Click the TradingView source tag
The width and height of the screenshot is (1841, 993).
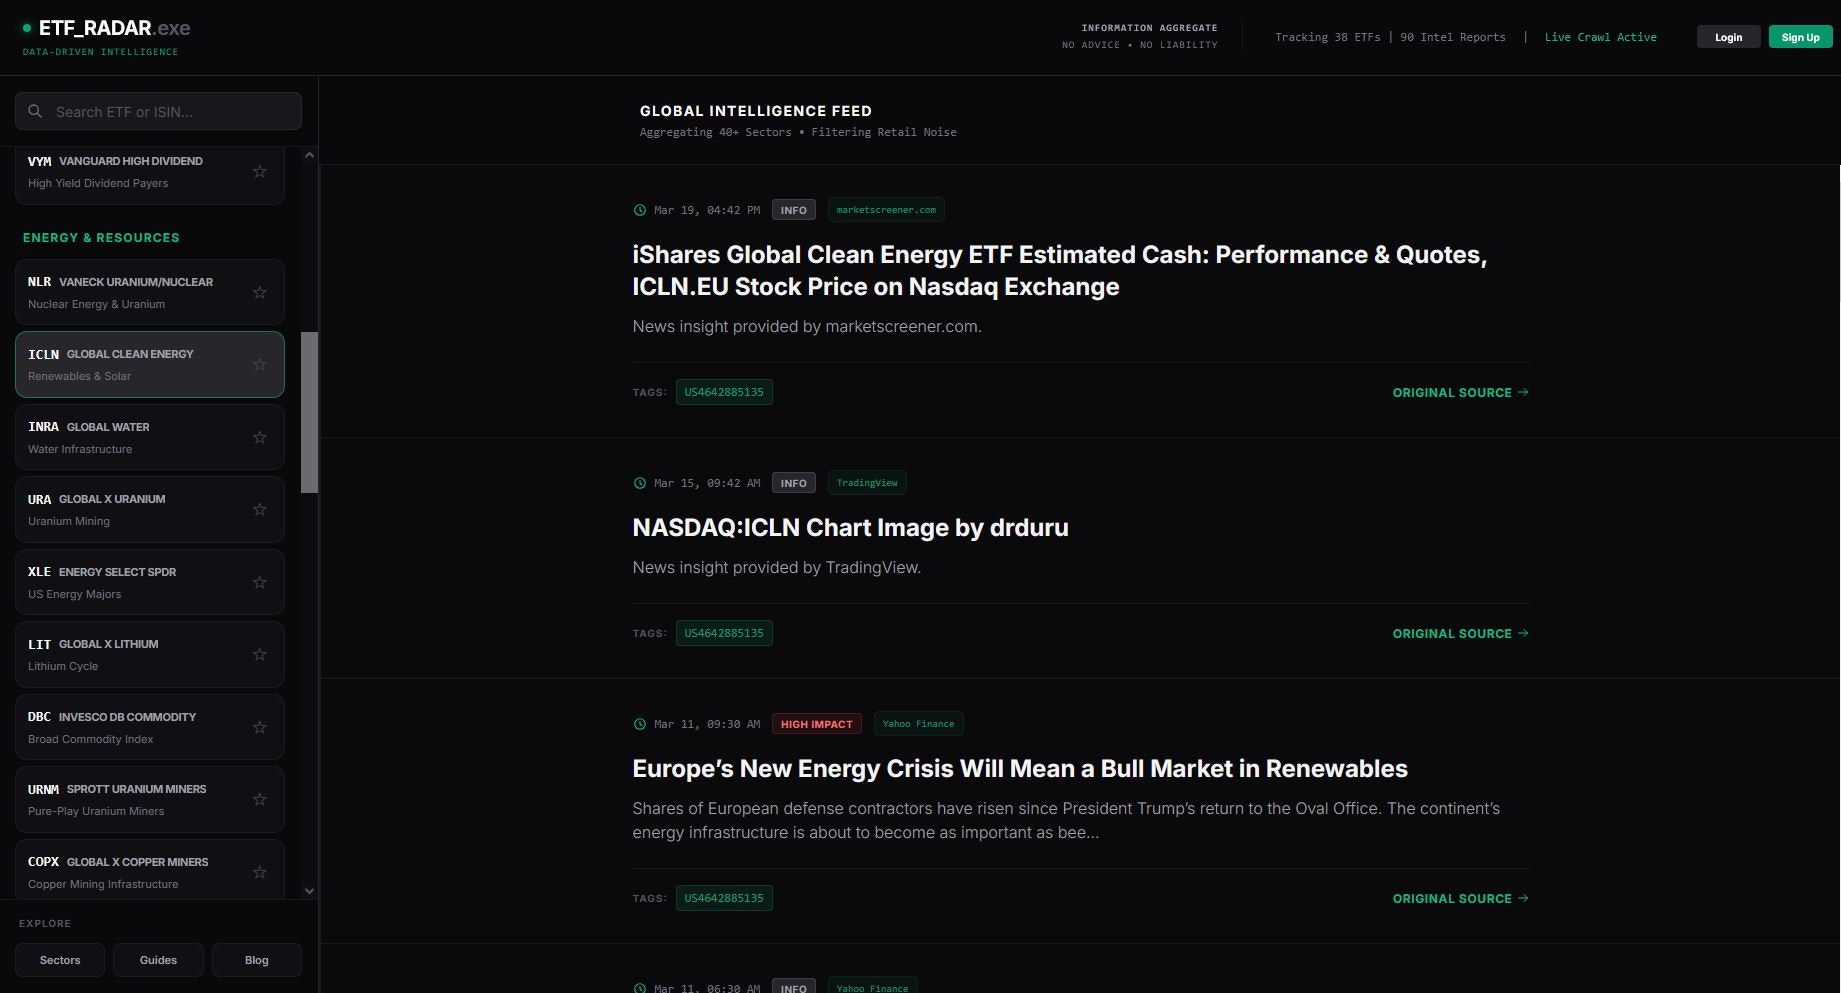867,483
